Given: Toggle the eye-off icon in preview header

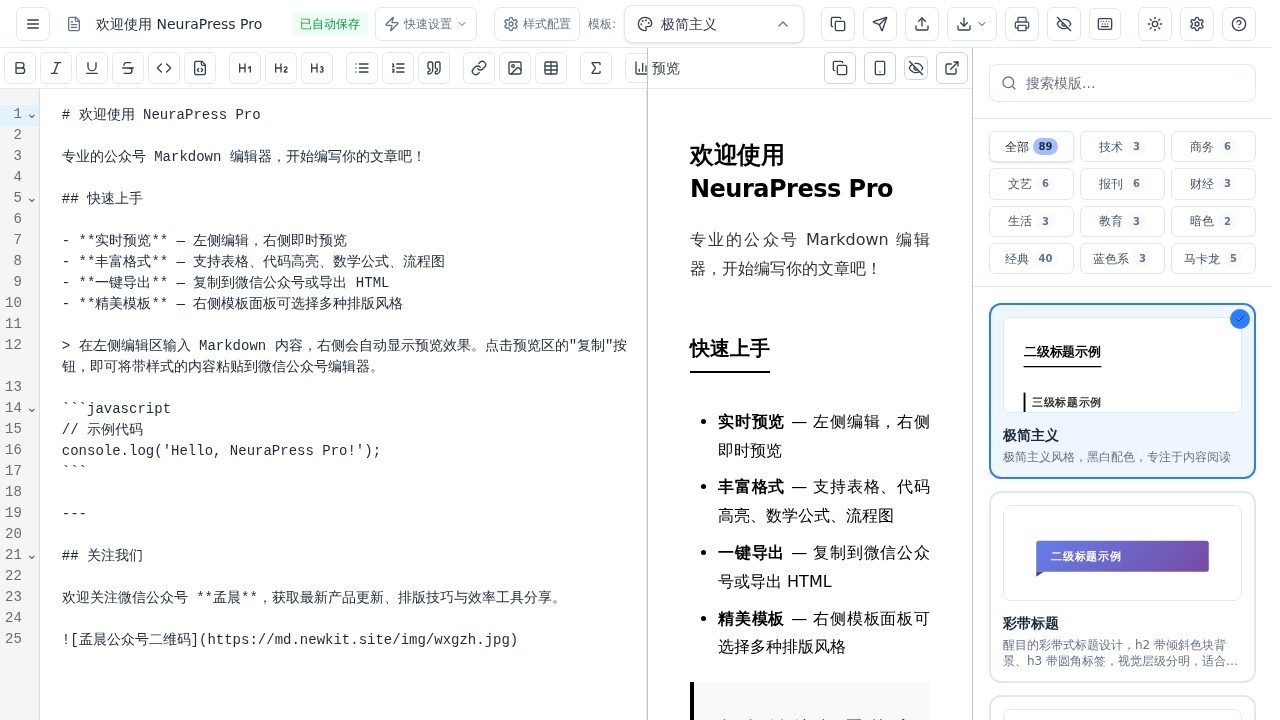Looking at the screenshot, I should [916, 68].
